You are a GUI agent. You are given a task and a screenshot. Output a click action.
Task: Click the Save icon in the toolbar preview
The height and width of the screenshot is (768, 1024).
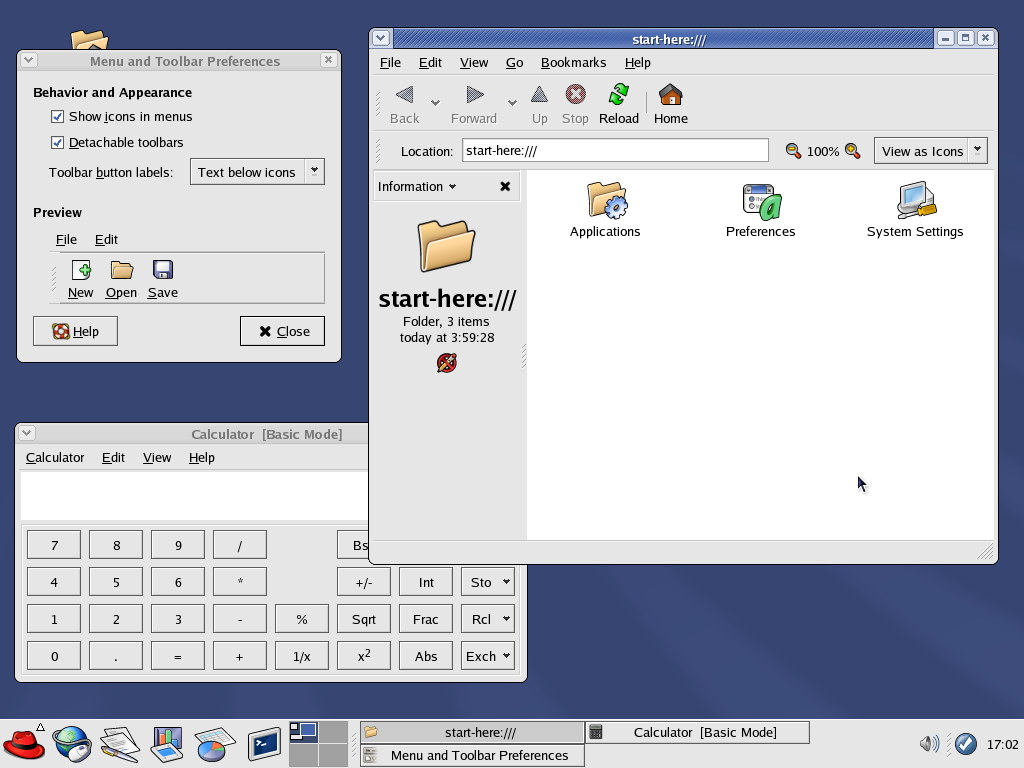click(x=163, y=270)
